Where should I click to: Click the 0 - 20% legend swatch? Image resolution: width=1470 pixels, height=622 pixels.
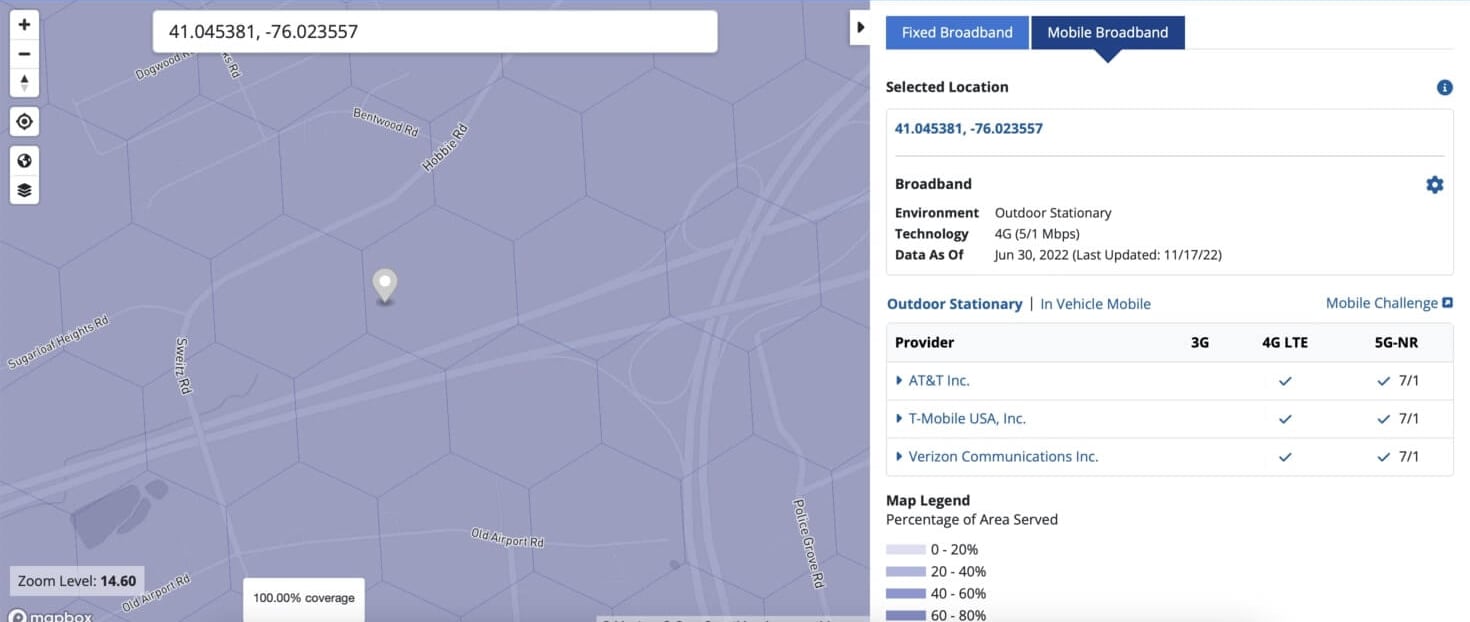905,550
